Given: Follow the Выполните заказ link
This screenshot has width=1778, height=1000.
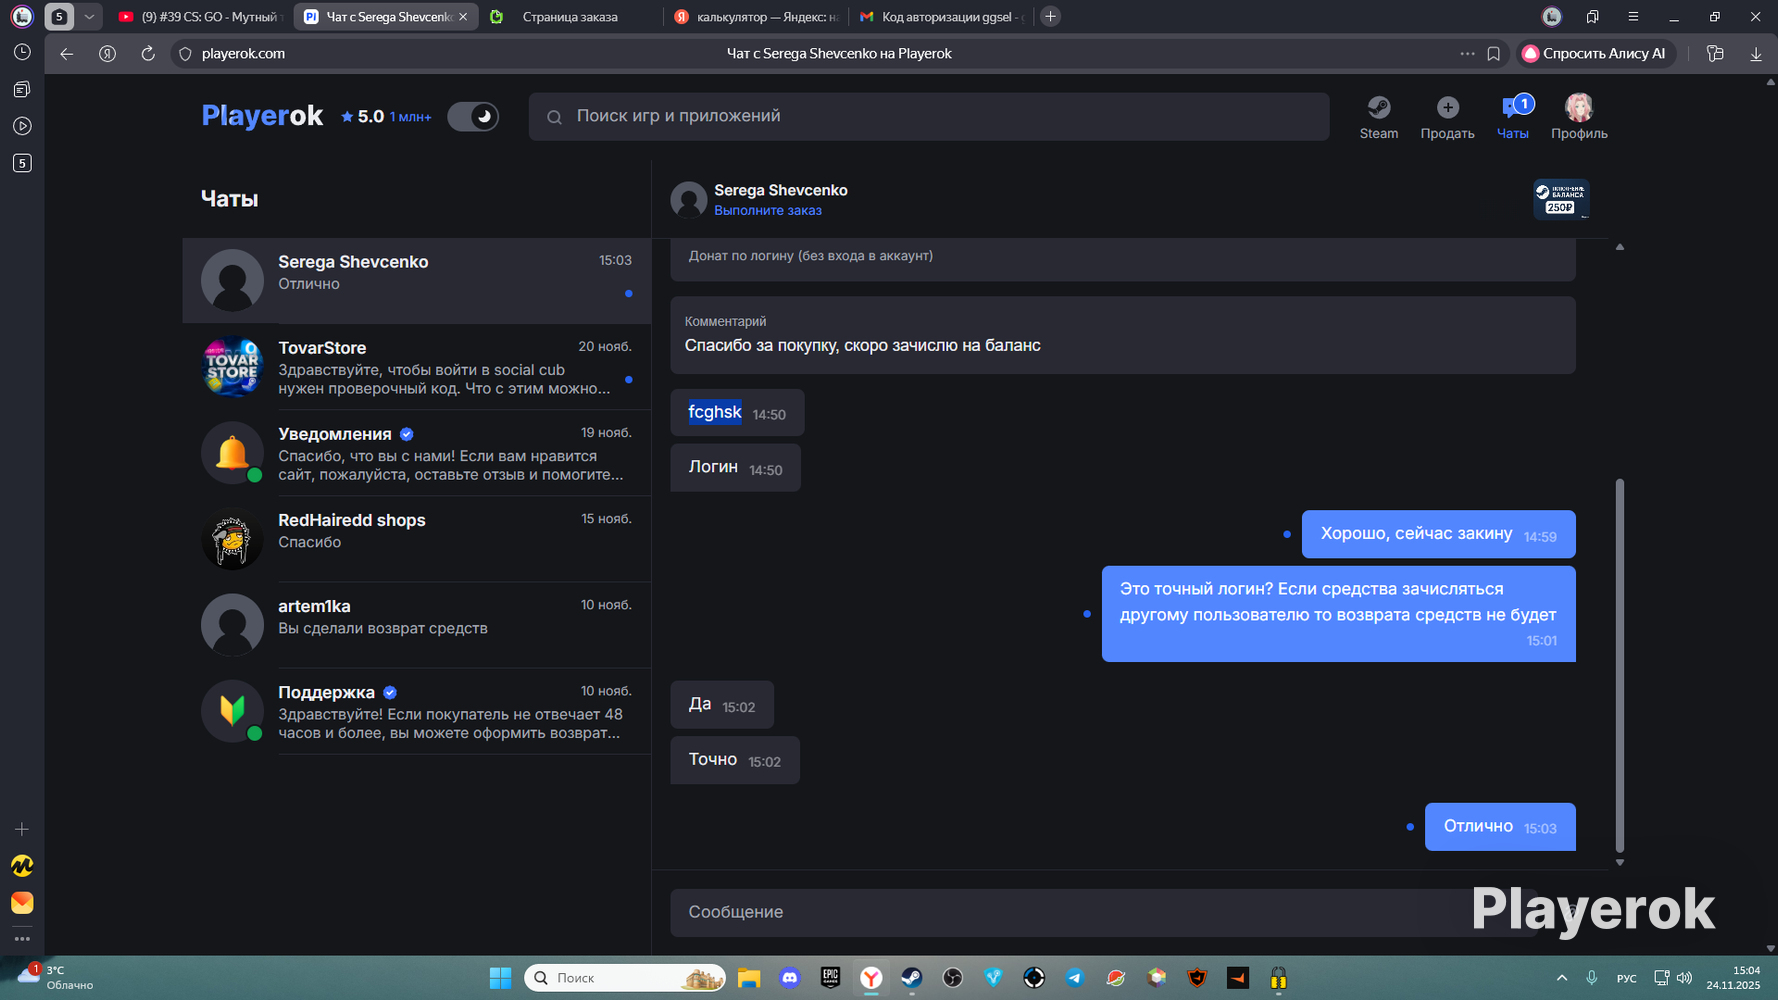Looking at the screenshot, I should 768,211.
